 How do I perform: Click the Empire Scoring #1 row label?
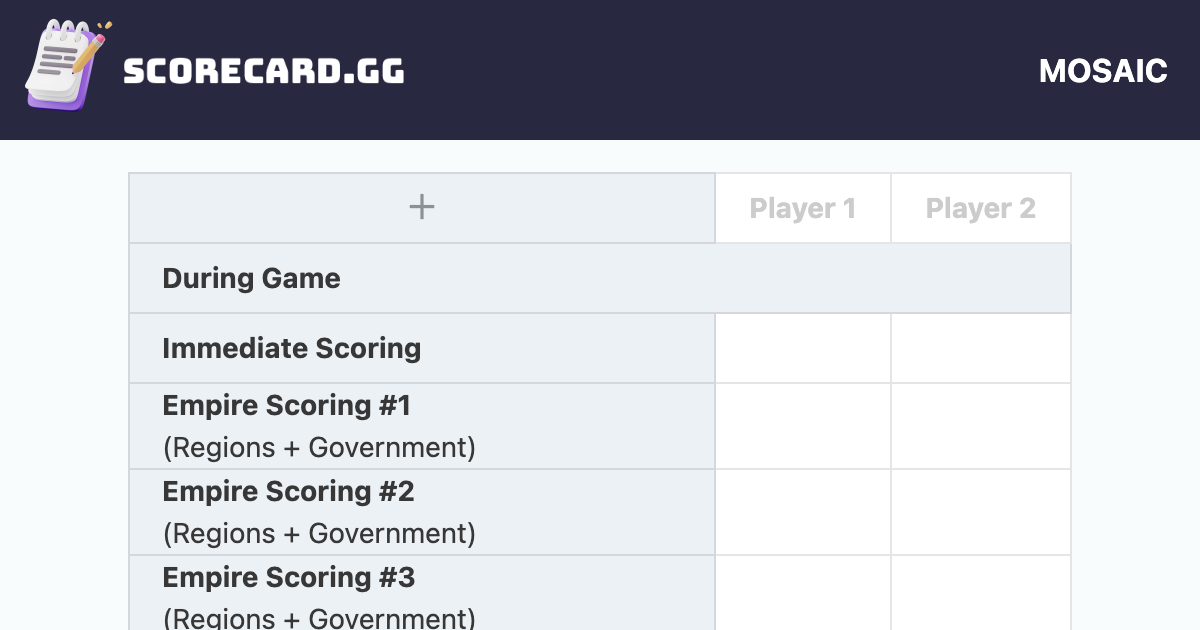click(x=286, y=406)
